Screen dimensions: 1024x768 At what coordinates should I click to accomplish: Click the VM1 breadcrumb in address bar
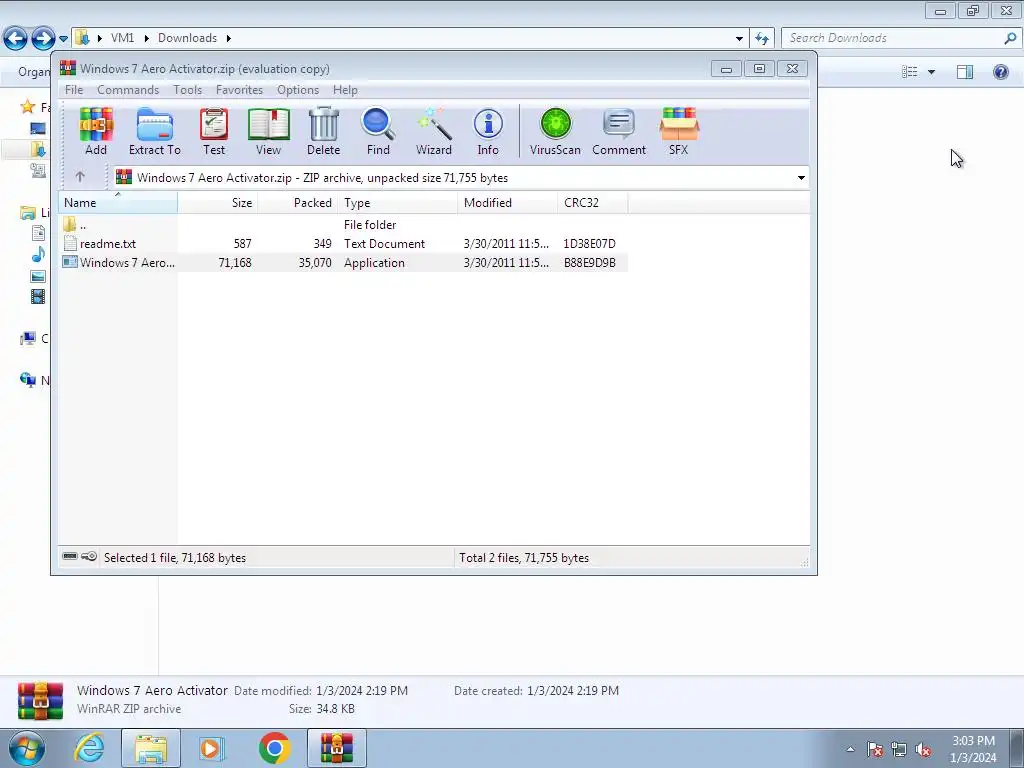pos(122,38)
